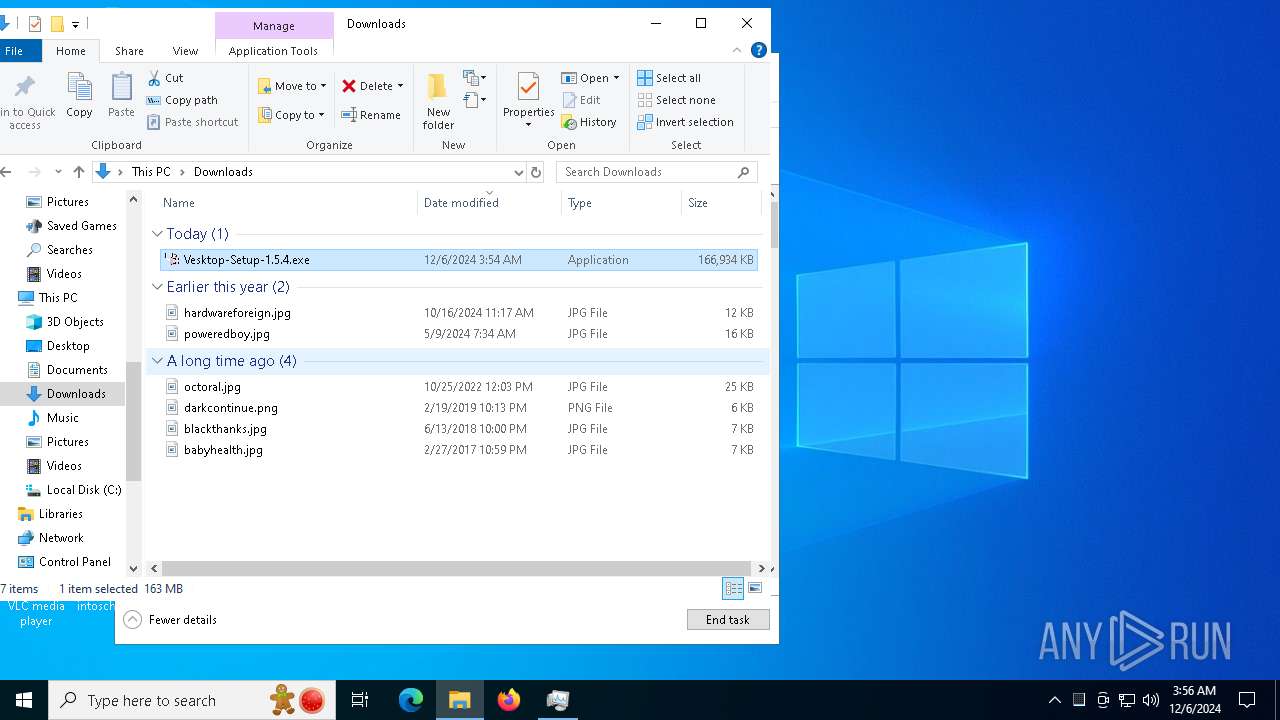Click the taskbar search box
Viewport: 1280px width, 720px height.
(x=194, y=700)
